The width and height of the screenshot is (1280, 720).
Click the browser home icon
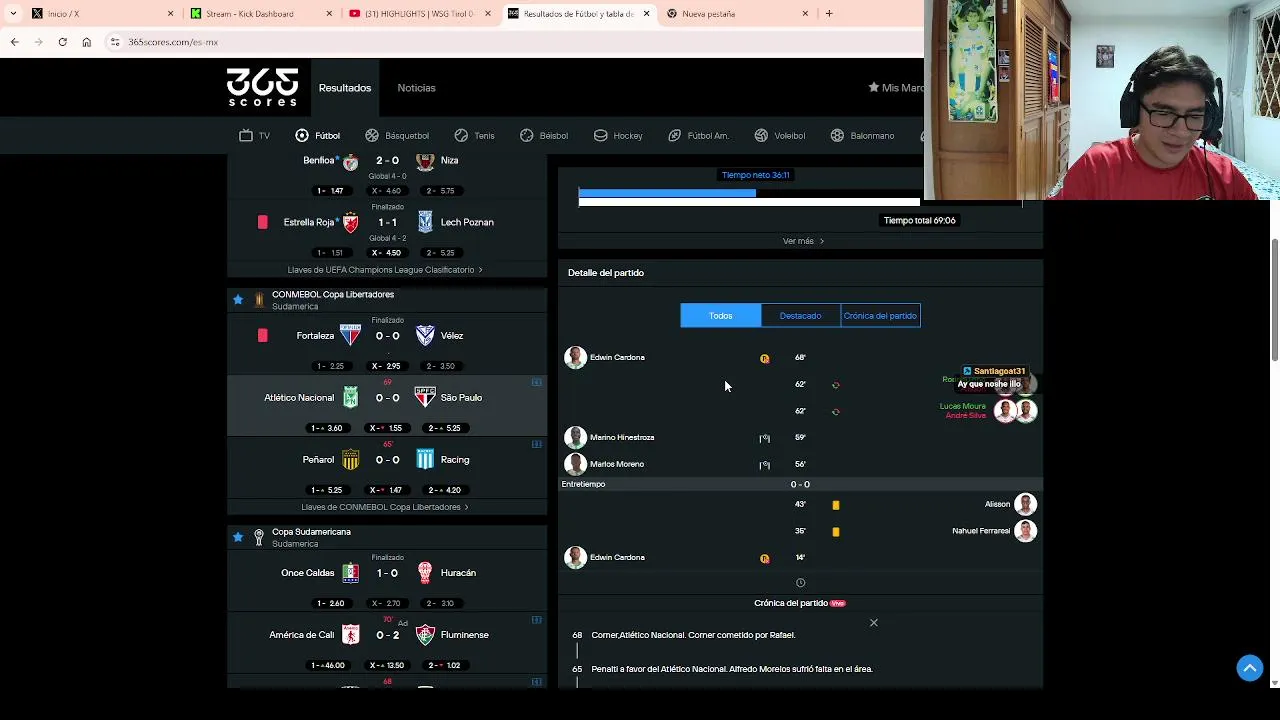pos(86,42)
